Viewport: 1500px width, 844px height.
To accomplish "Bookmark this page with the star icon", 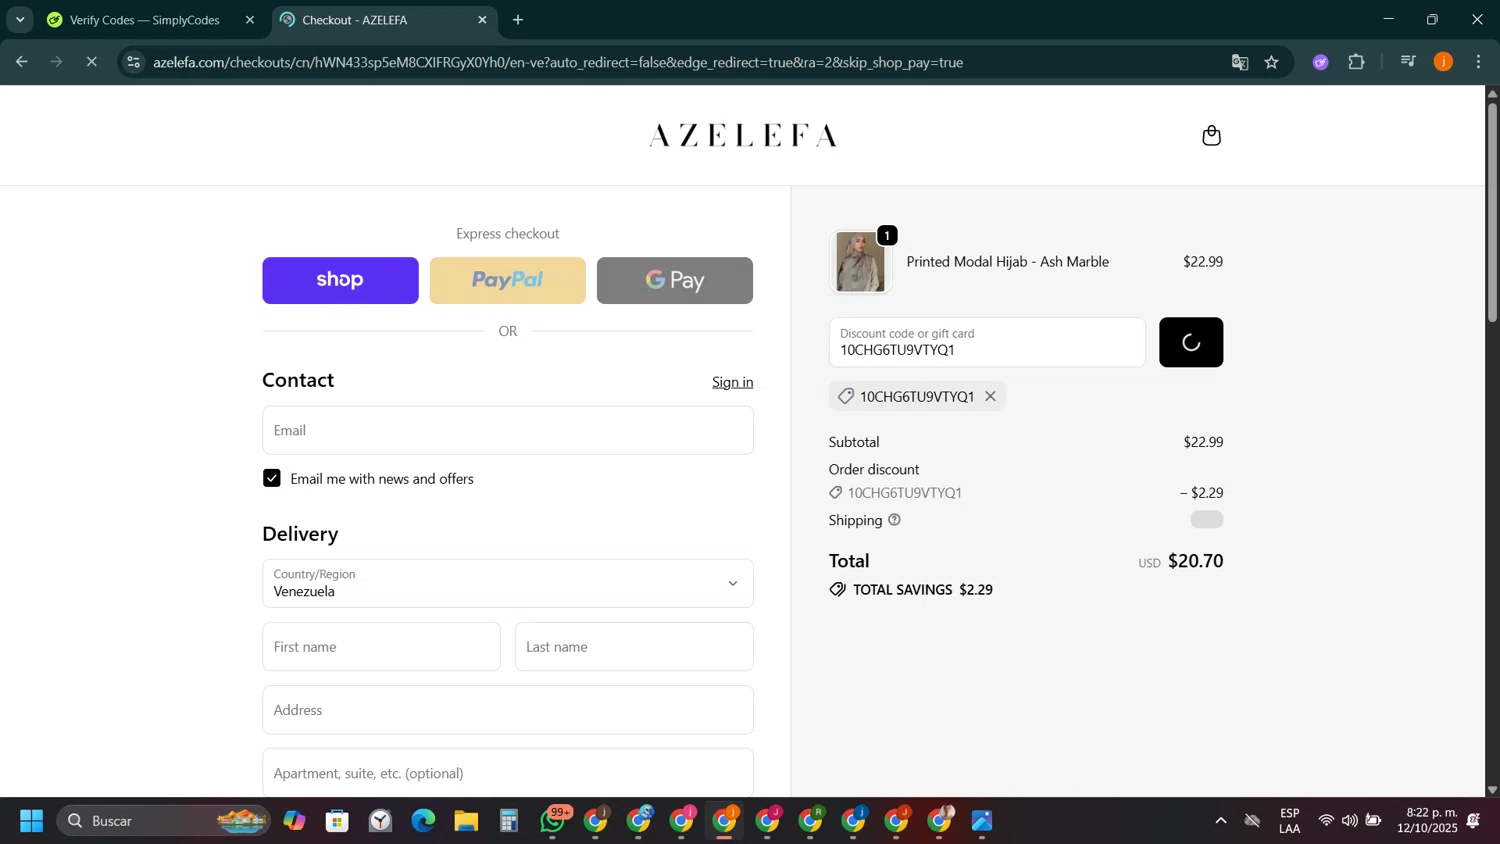I will 1272,62.
